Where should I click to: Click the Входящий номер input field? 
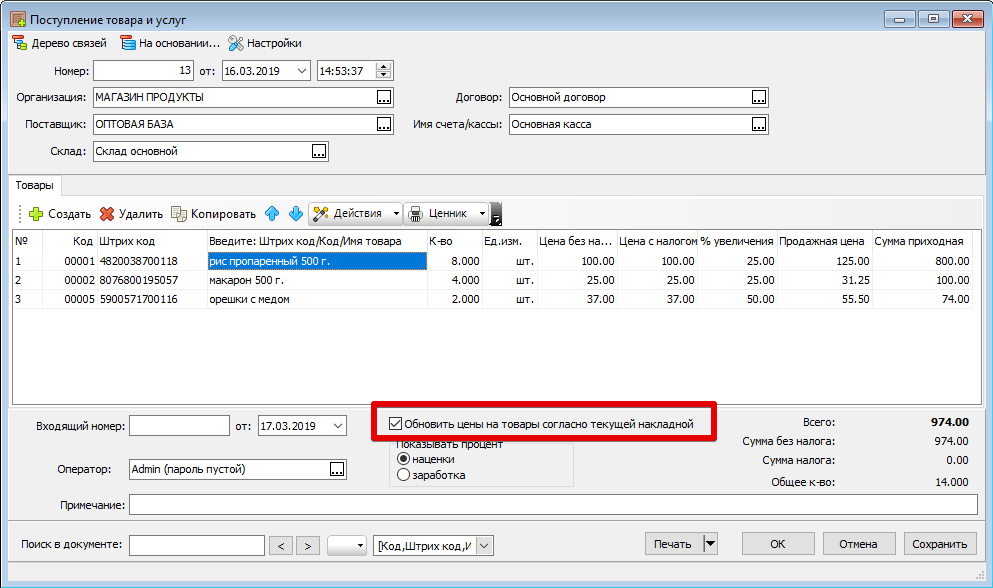tap(179, 426)
